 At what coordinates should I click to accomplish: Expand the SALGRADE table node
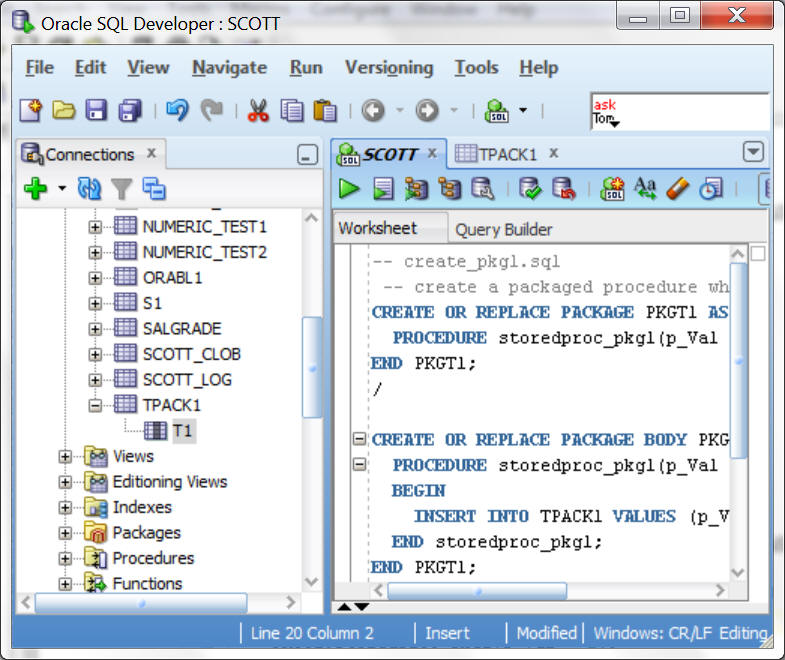[x=95, y=329]
